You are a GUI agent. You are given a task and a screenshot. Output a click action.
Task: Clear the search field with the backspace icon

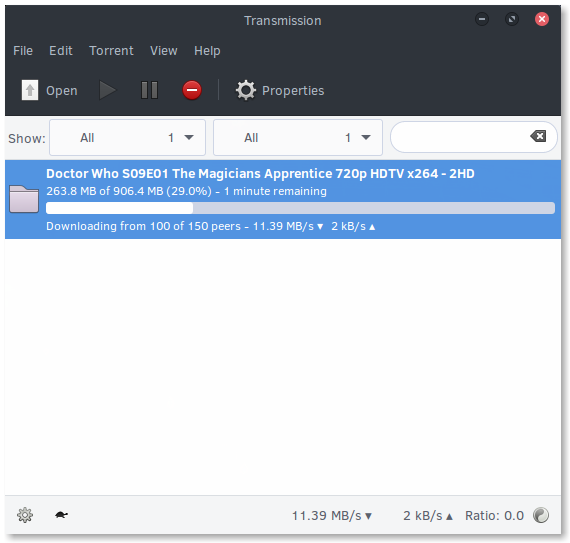click(x=538, y=136)
